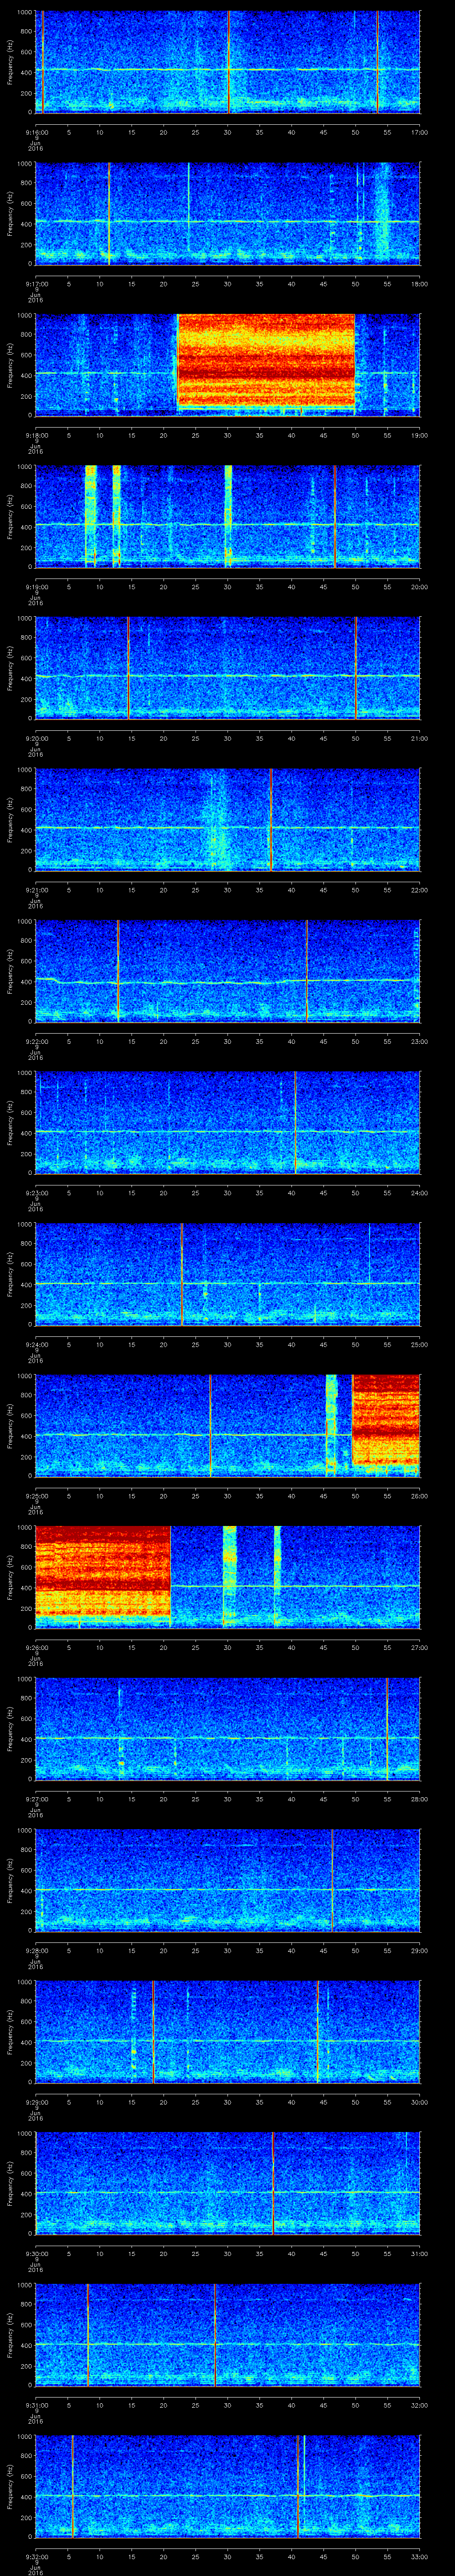The height and width of the screenshot is (2576, 455).
Task: Click the "19:00" end time label
Action: point(419,435)
